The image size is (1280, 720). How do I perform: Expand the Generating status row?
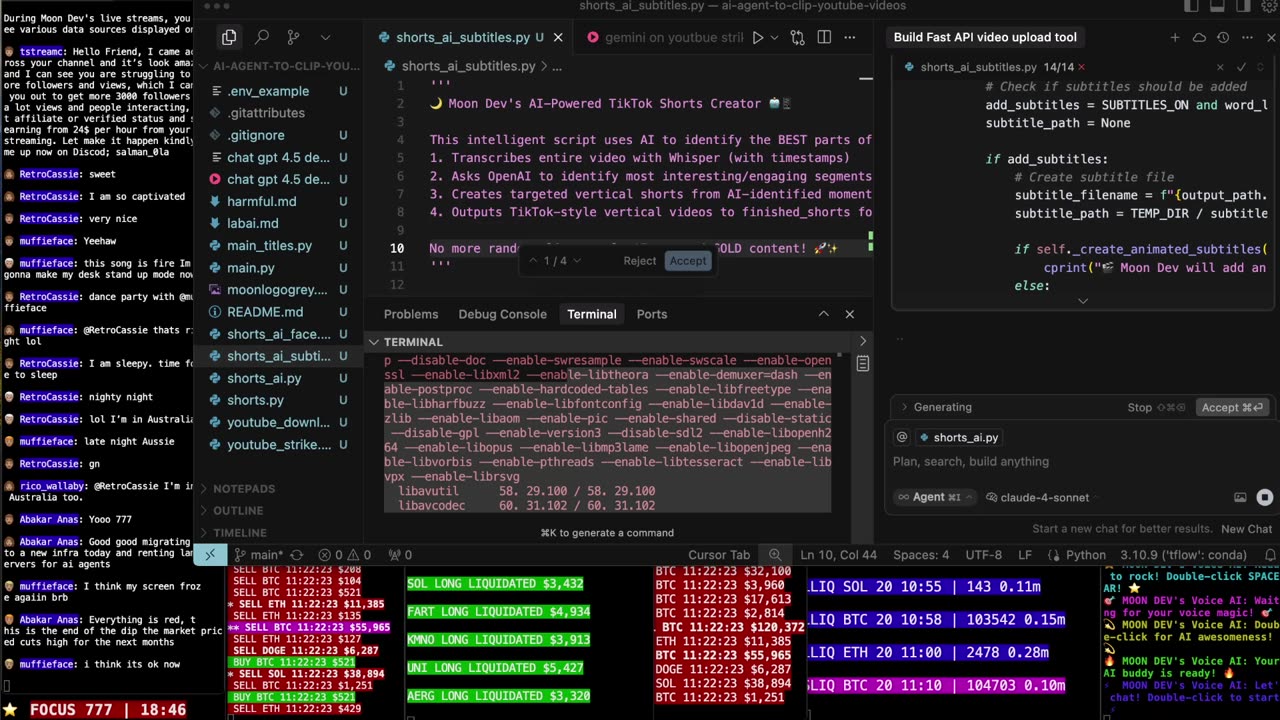pyautogui.click(x=936, y=407)
